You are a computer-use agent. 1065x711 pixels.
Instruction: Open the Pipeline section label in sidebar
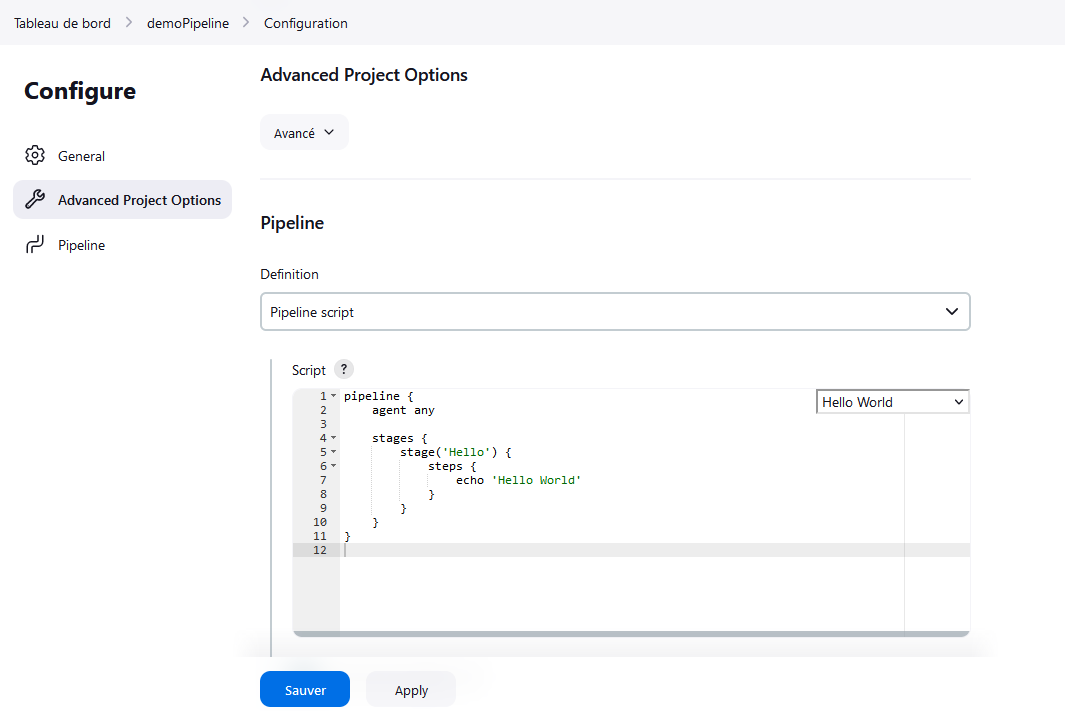(82, 245)
